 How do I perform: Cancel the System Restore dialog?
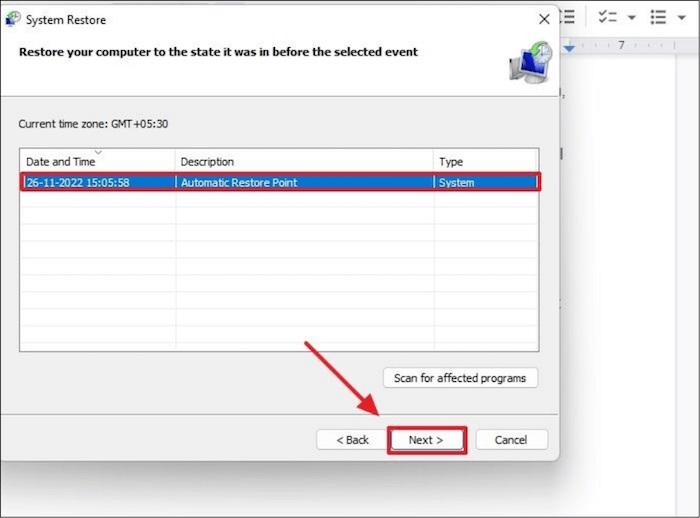click(512, 440)
